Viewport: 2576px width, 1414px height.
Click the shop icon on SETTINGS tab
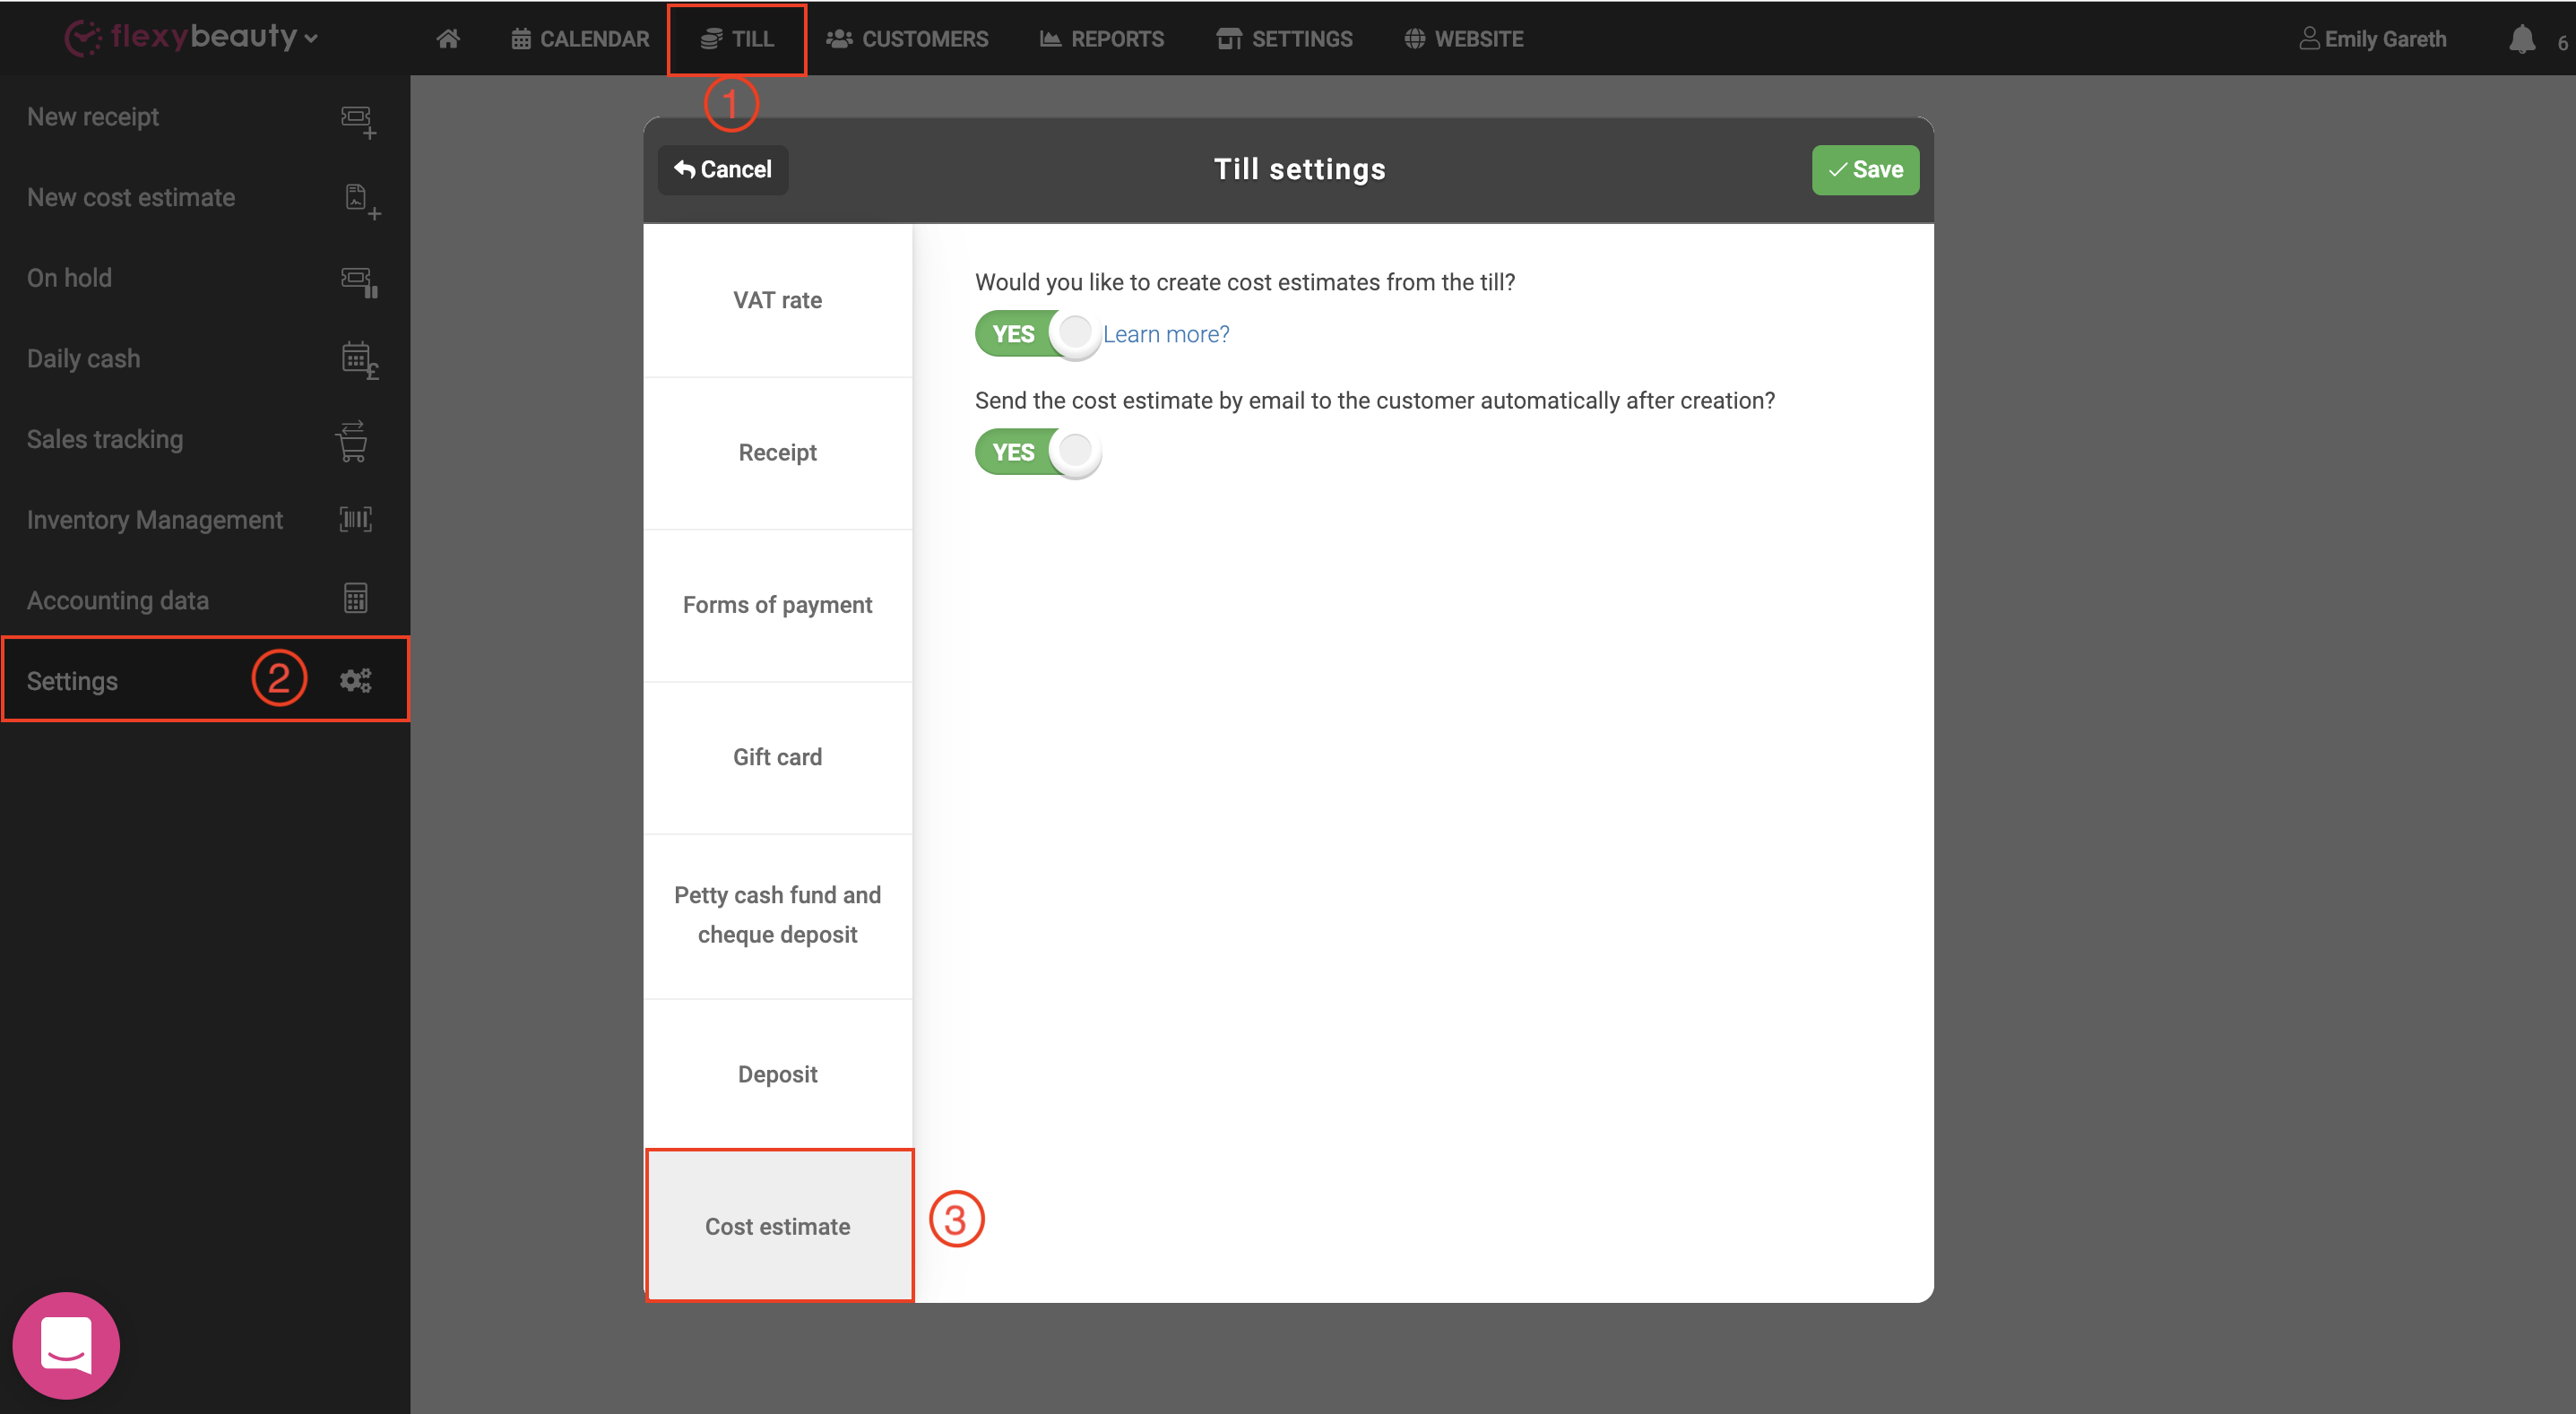tap(1229, 39)
